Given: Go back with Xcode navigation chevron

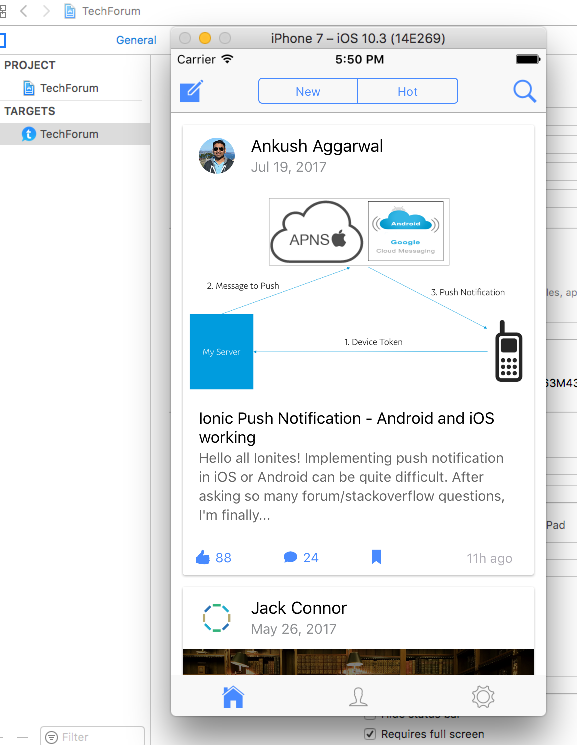Looking at the screenshot, I should point(23,11).
